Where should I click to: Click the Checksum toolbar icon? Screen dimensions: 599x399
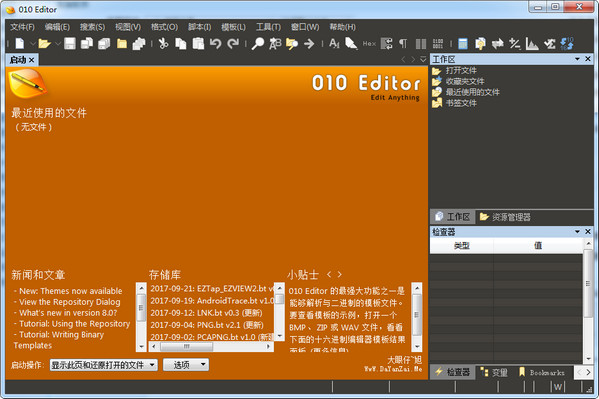549,44
